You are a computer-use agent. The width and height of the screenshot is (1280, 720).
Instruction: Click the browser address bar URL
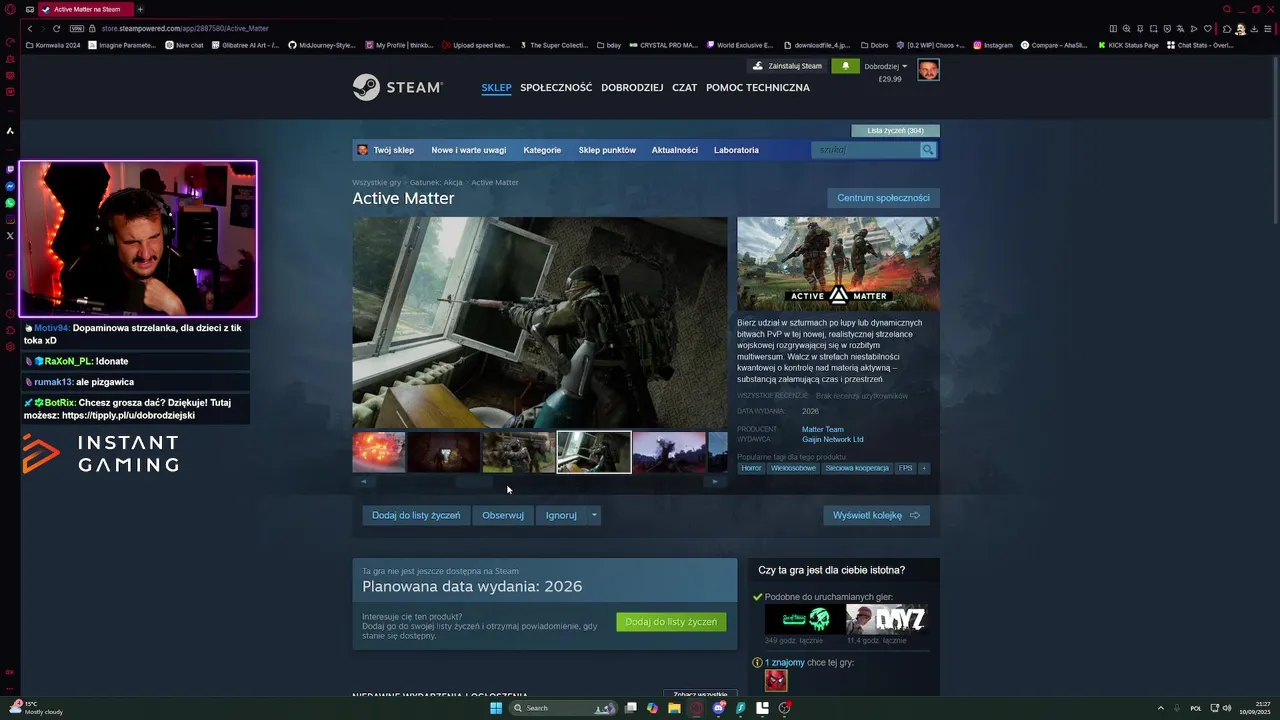pos(185,29)
